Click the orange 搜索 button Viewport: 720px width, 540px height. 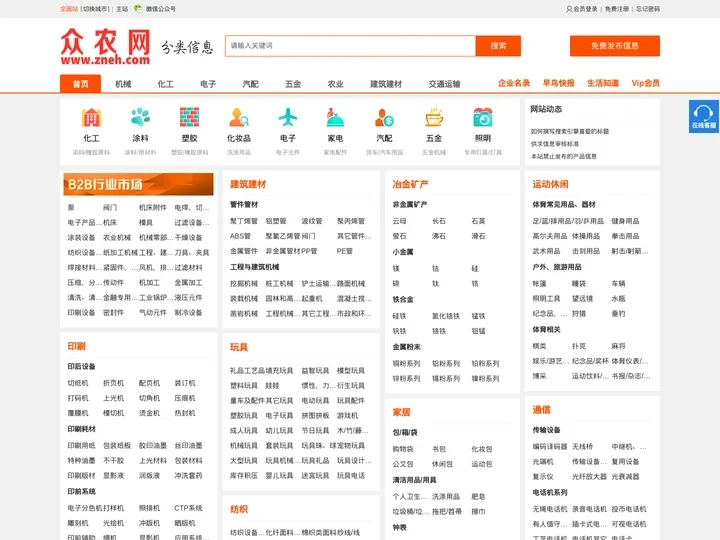498,45
